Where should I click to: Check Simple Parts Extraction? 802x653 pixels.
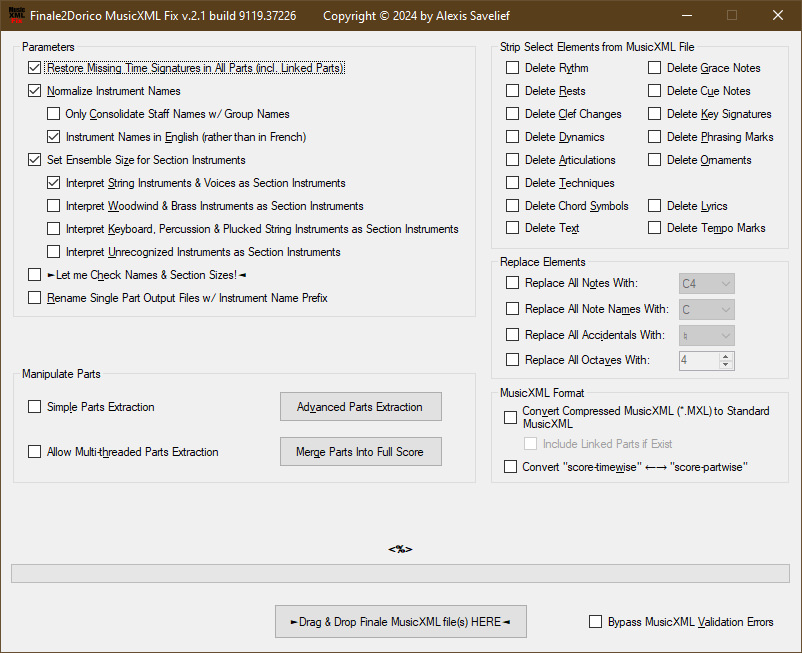pyautogui.click(x=34, y=407)
